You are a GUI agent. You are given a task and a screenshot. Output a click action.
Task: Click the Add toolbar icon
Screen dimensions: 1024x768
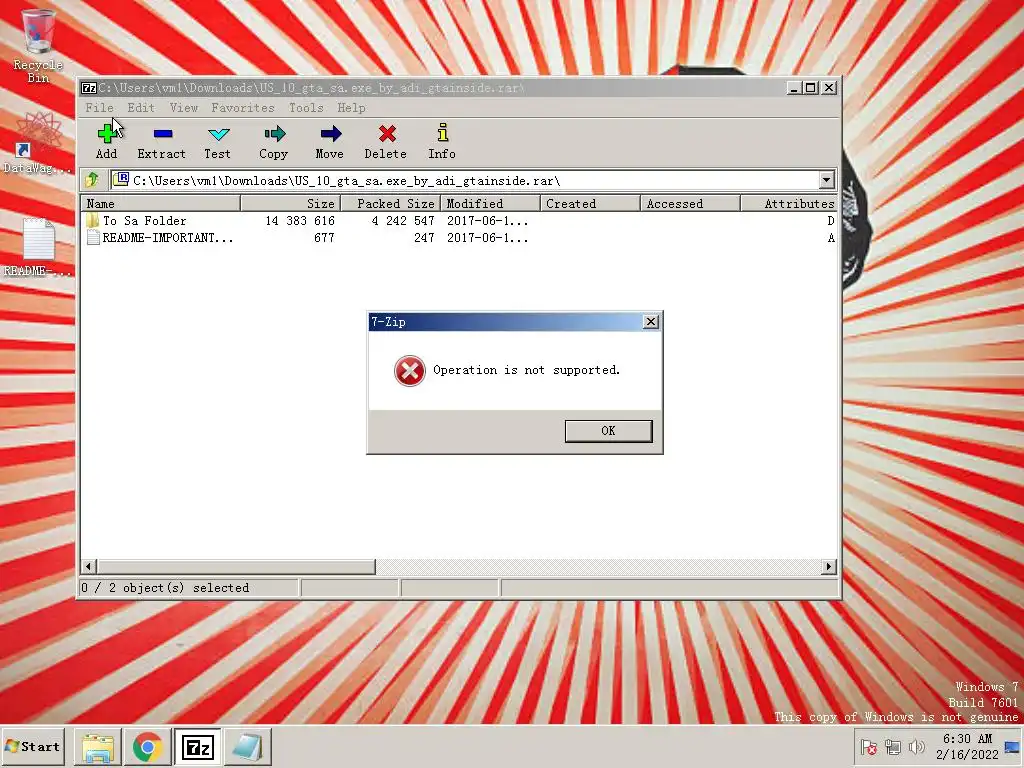(106, 142)
